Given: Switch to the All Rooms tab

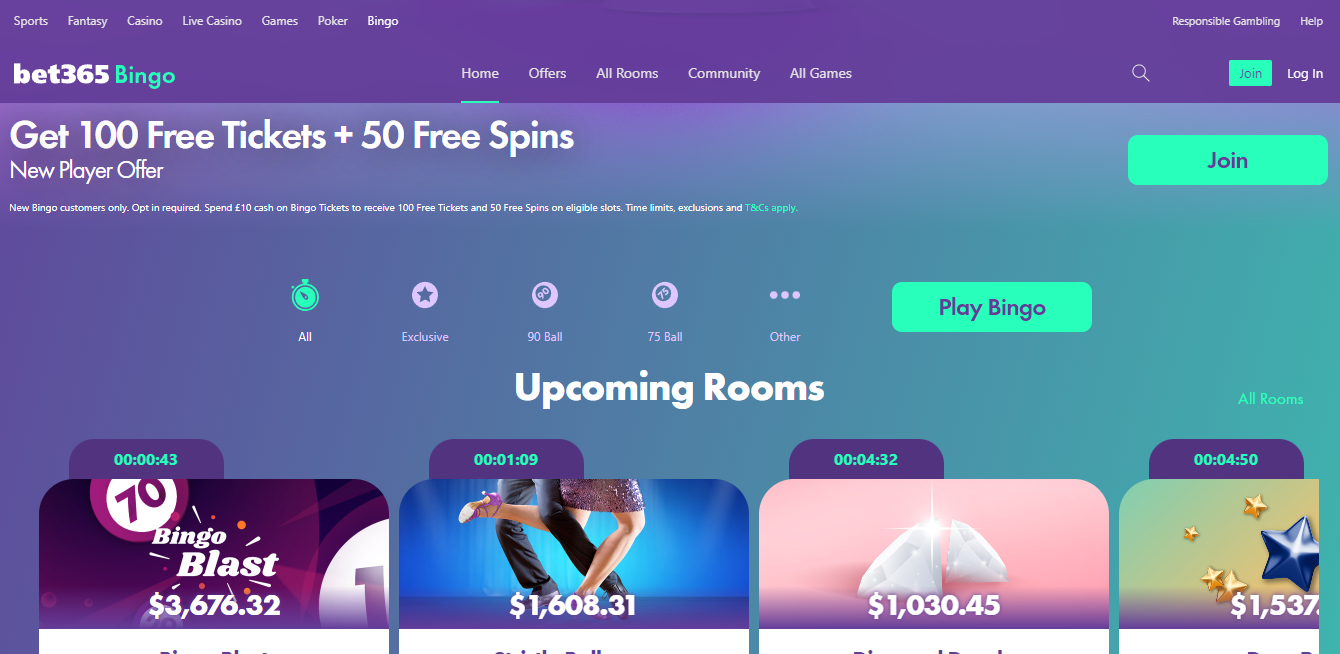Looking at the screenshot, I should point(627,73).
